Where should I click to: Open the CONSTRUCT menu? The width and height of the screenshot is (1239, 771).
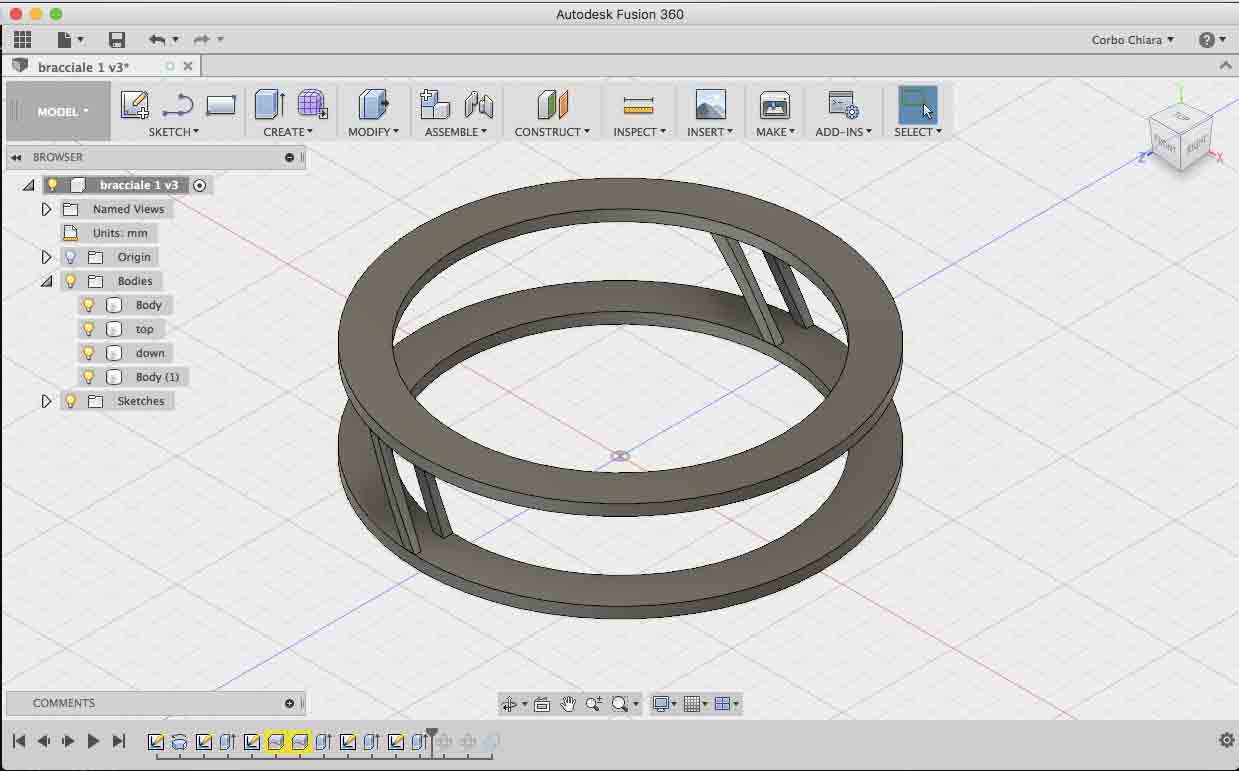tap(552, 132)
